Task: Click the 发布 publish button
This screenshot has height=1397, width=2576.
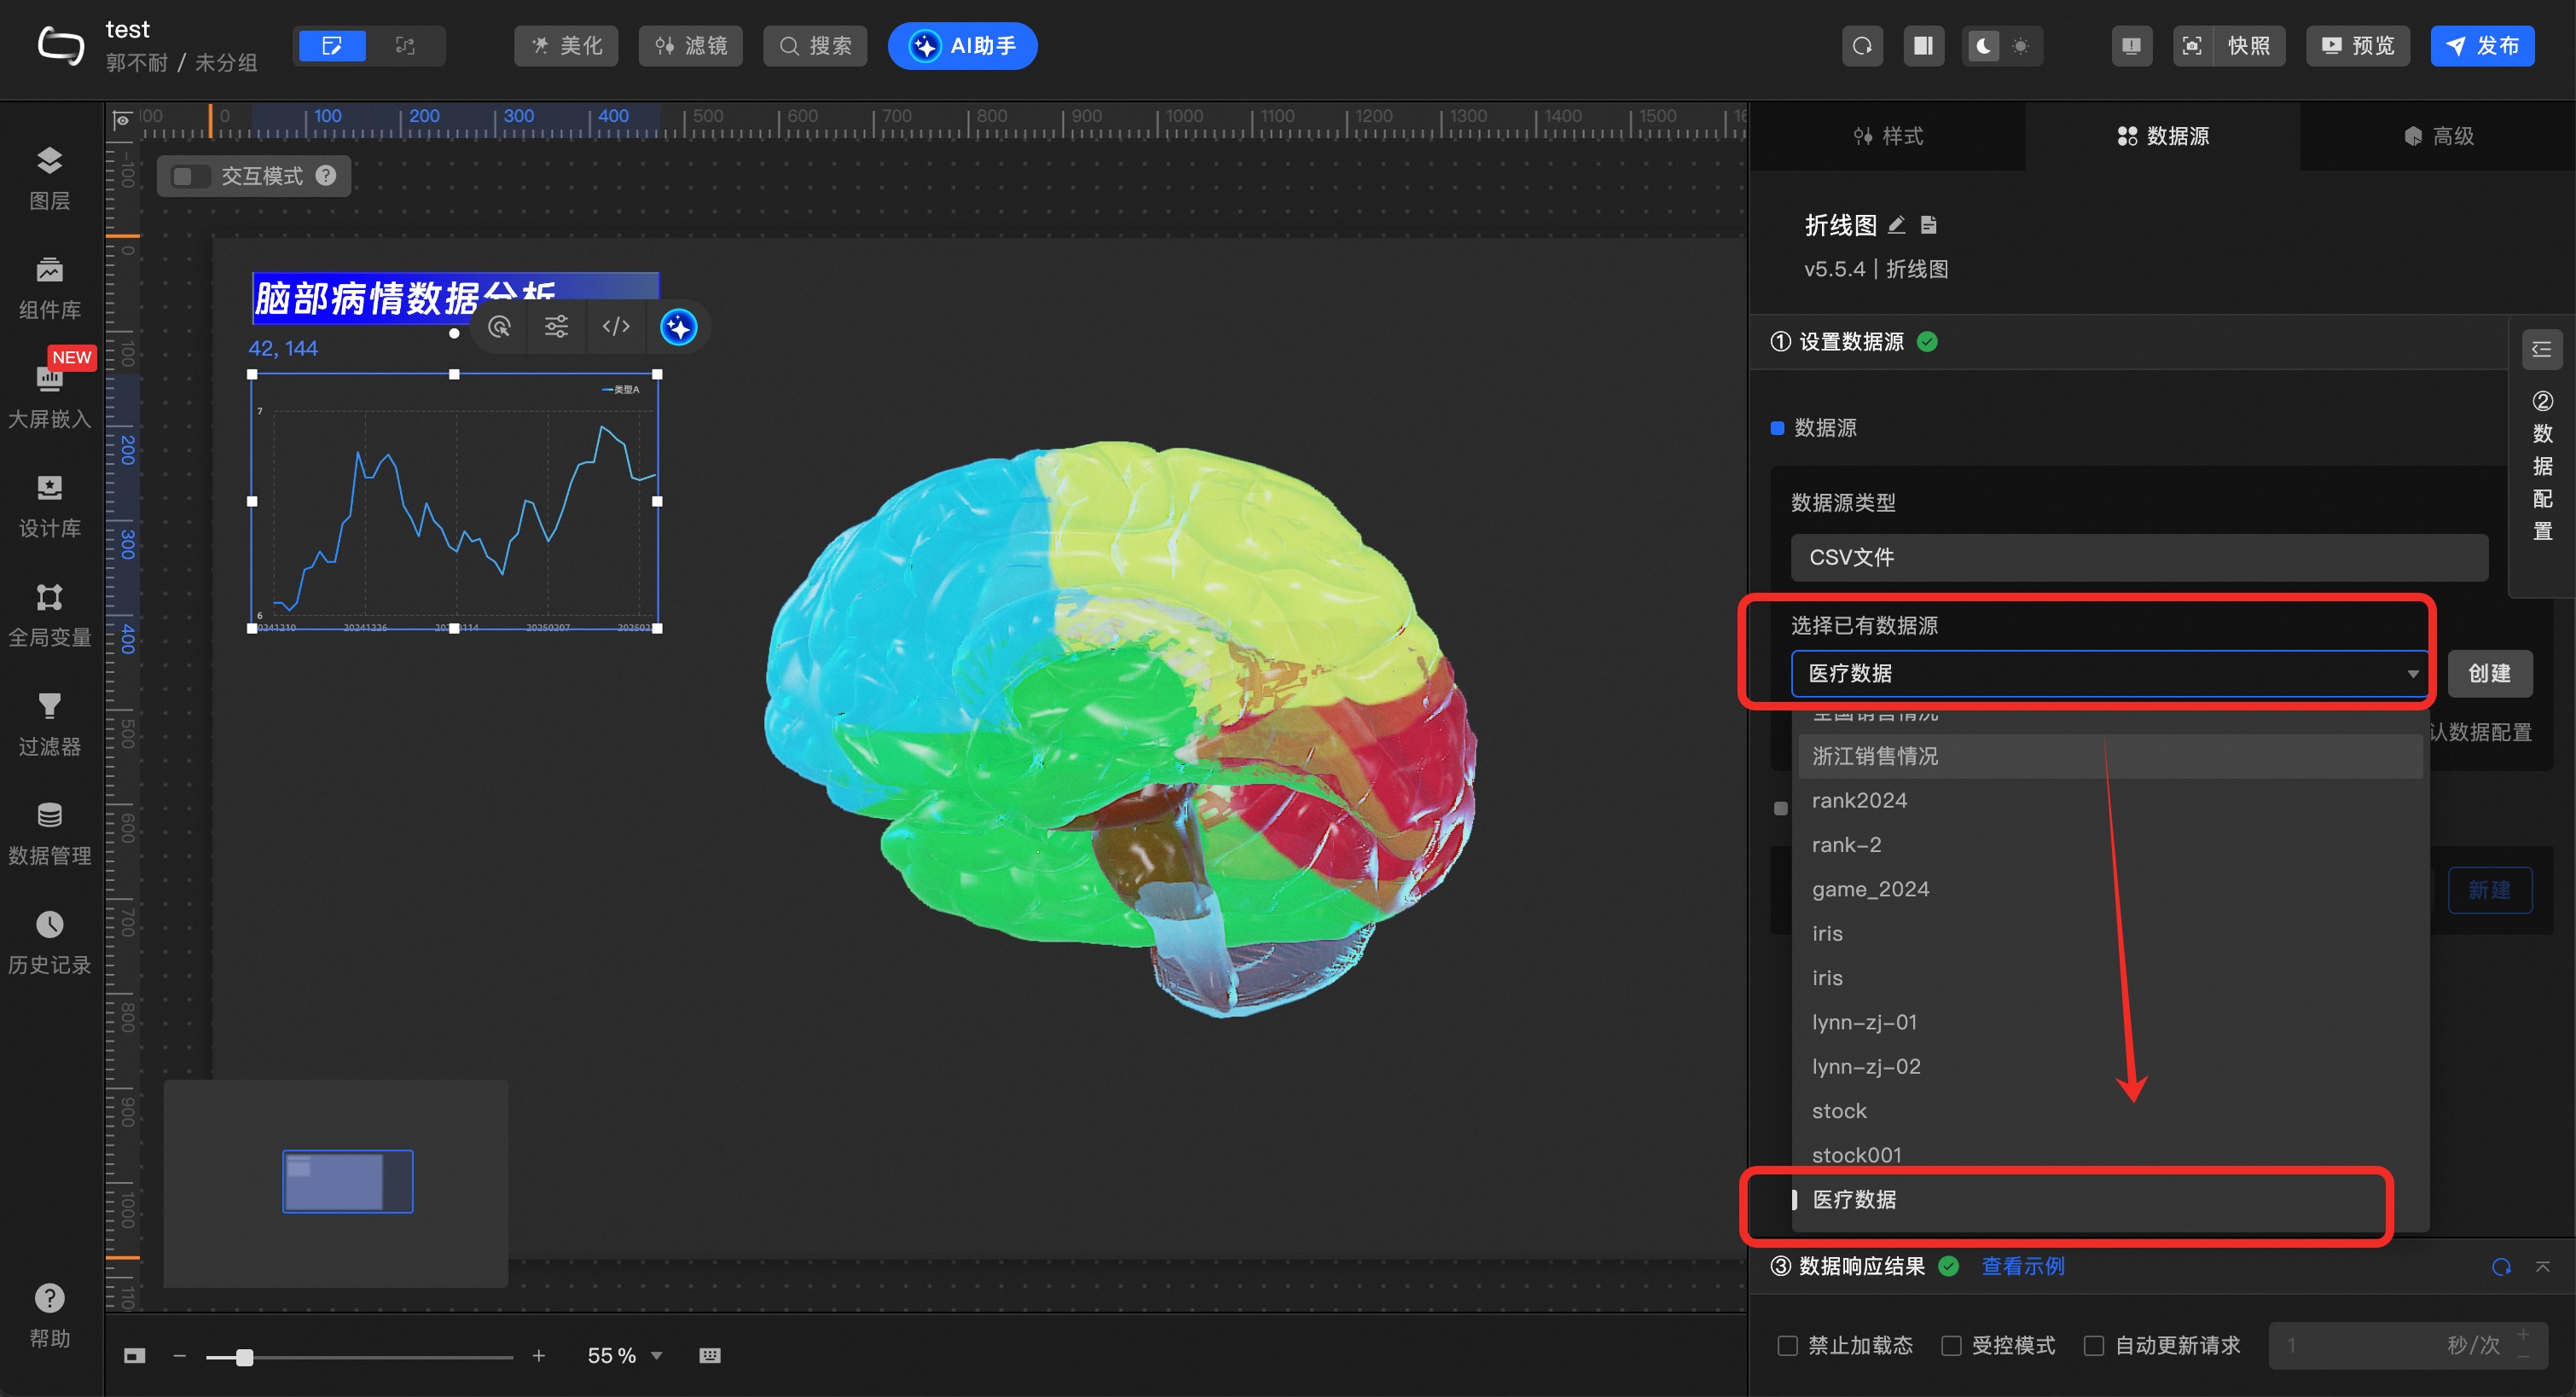Action: (x=2482, y=46)
